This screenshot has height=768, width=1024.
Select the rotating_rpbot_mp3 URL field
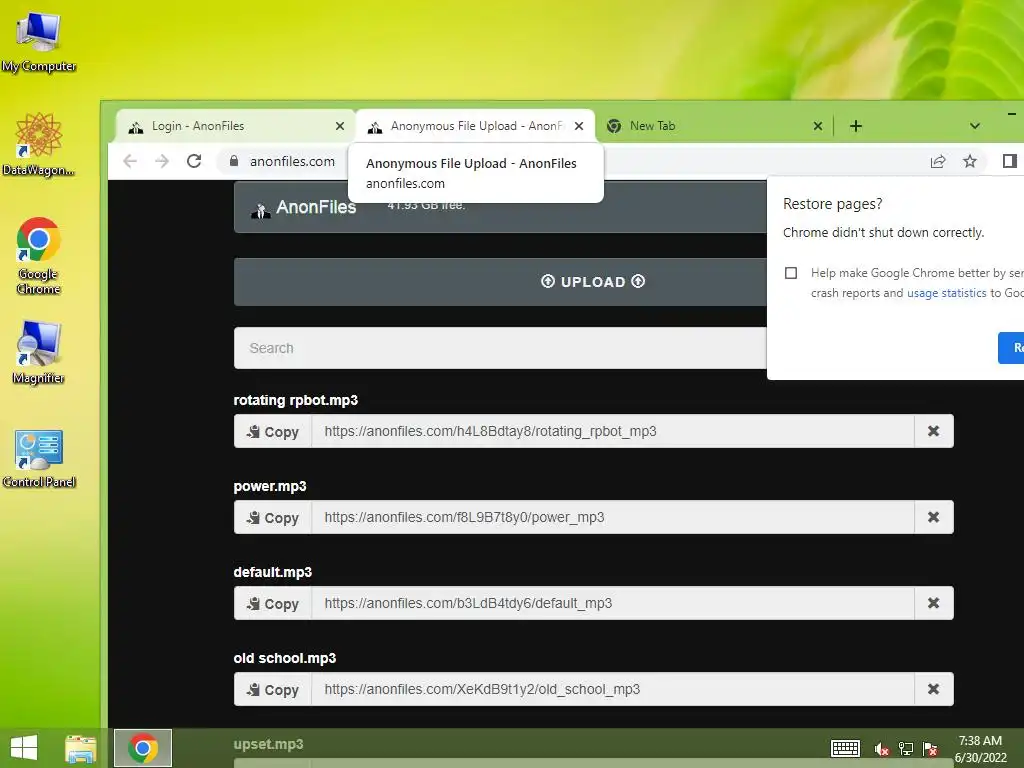(613, 432)
